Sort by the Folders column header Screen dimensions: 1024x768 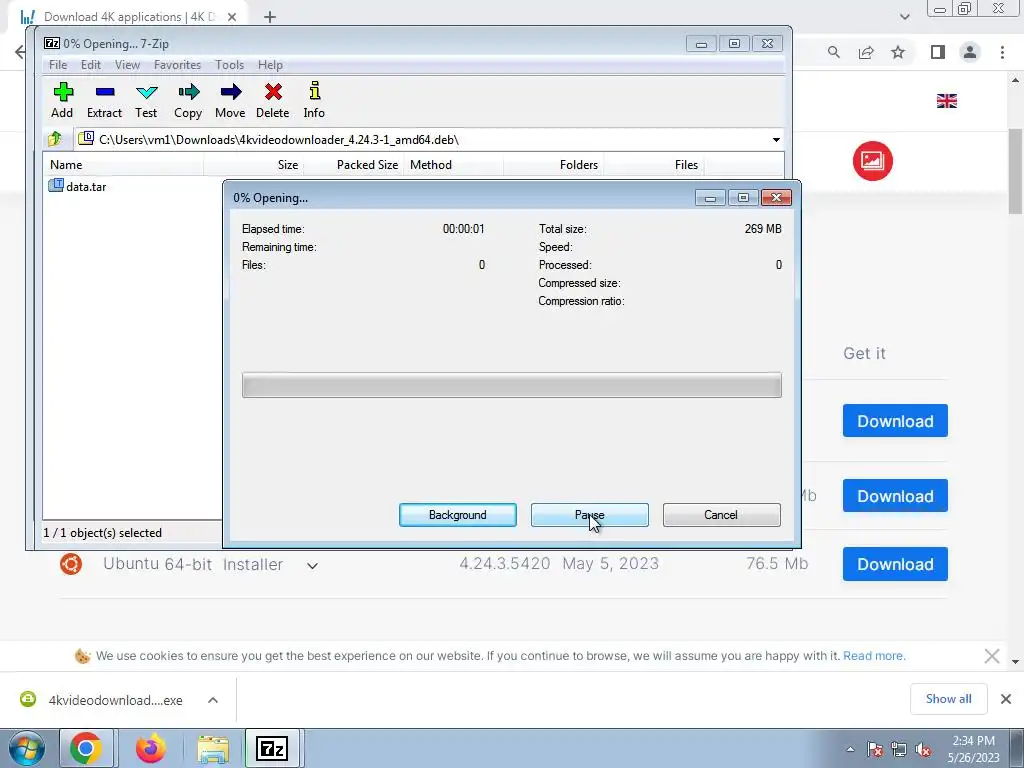click(x=553, y=165)
